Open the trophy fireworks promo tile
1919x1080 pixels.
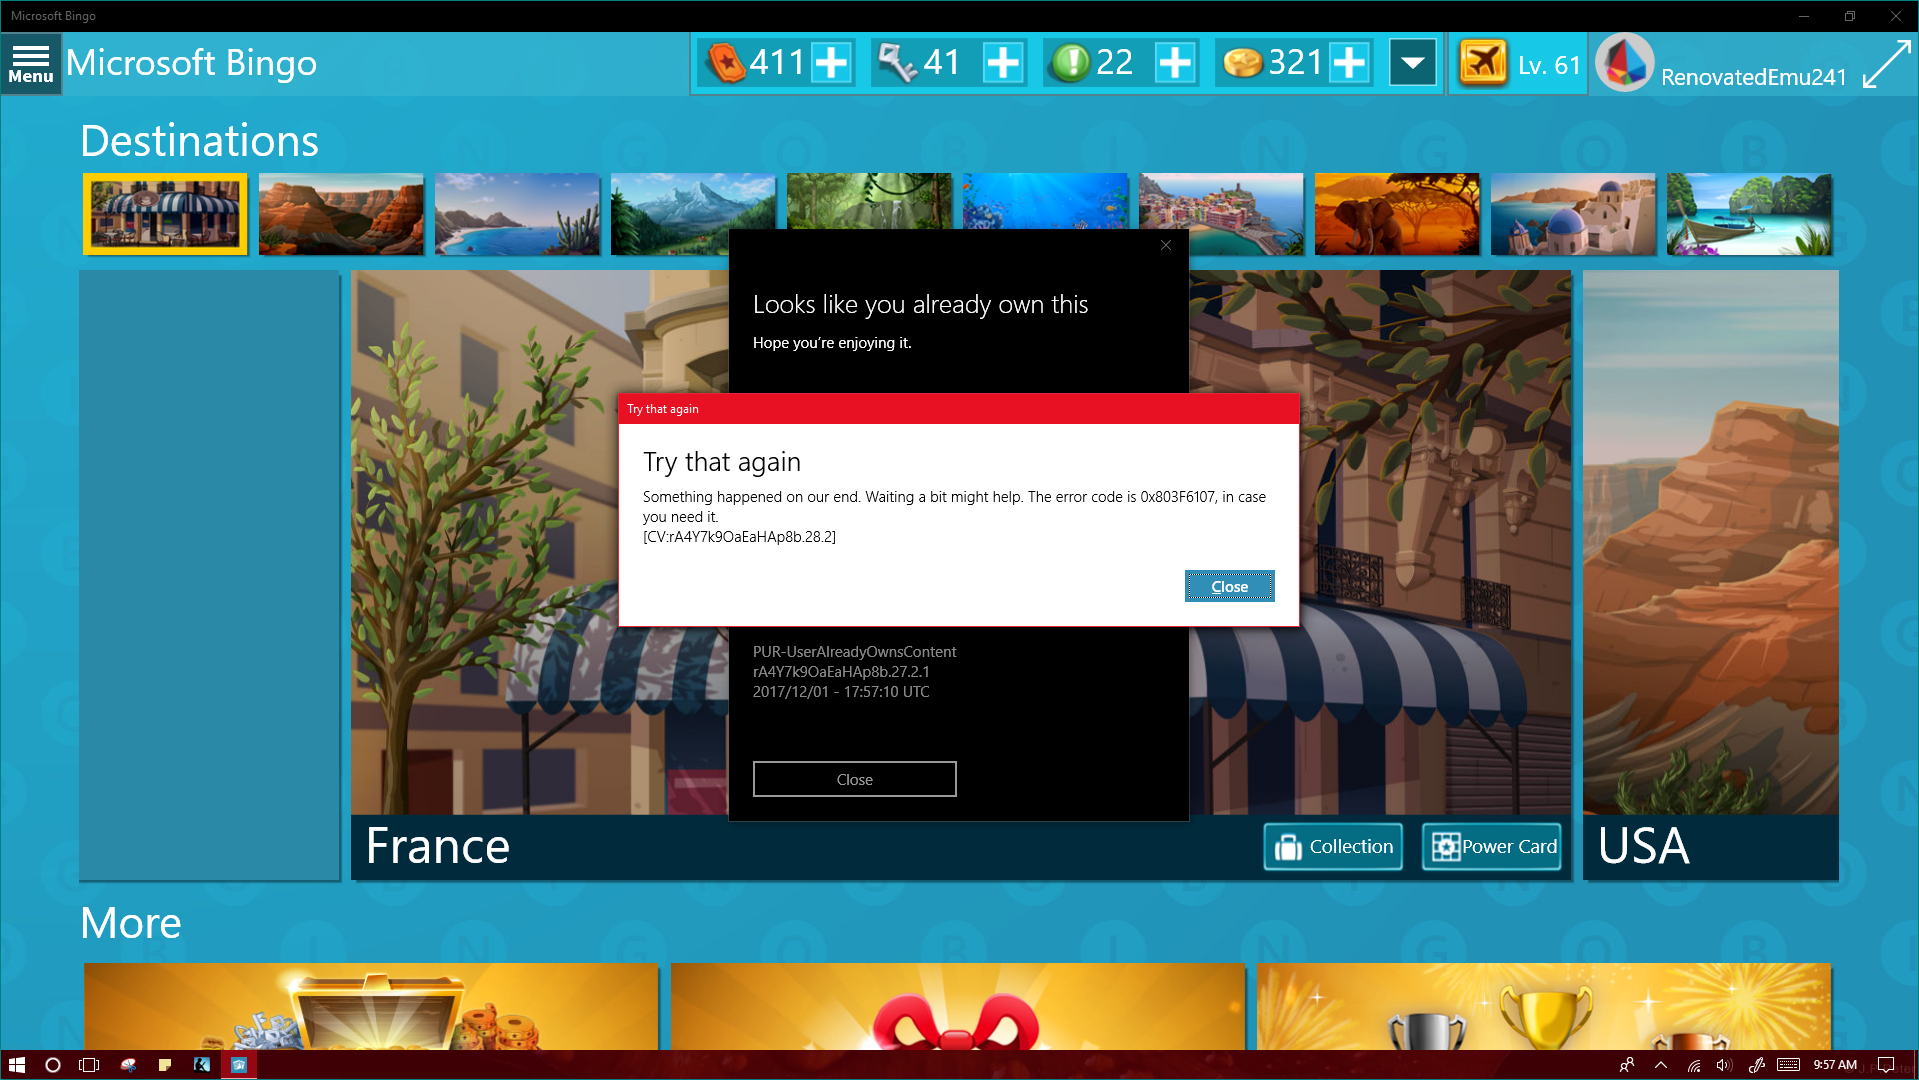click(x=1544, y=1006)
